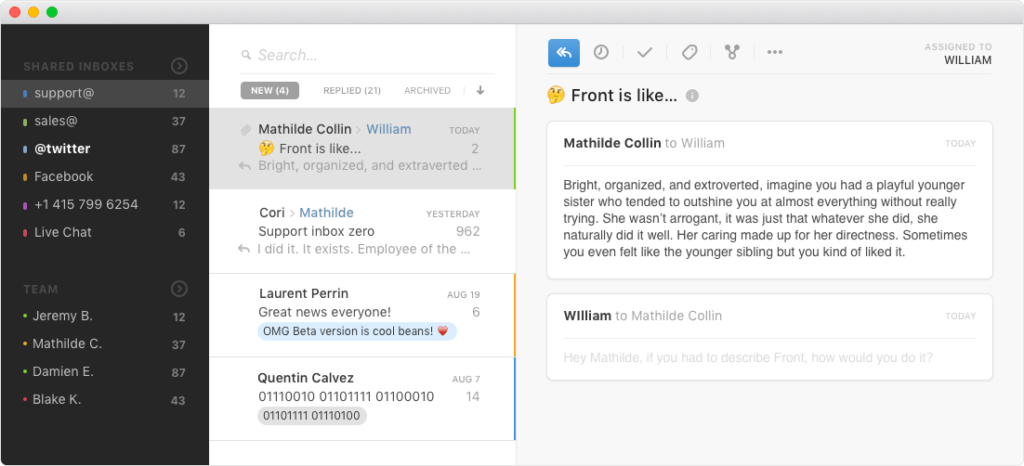Click the blue reply-all button
The width and height of the screenshot is (1024, 466).
(x=564, y=53)
